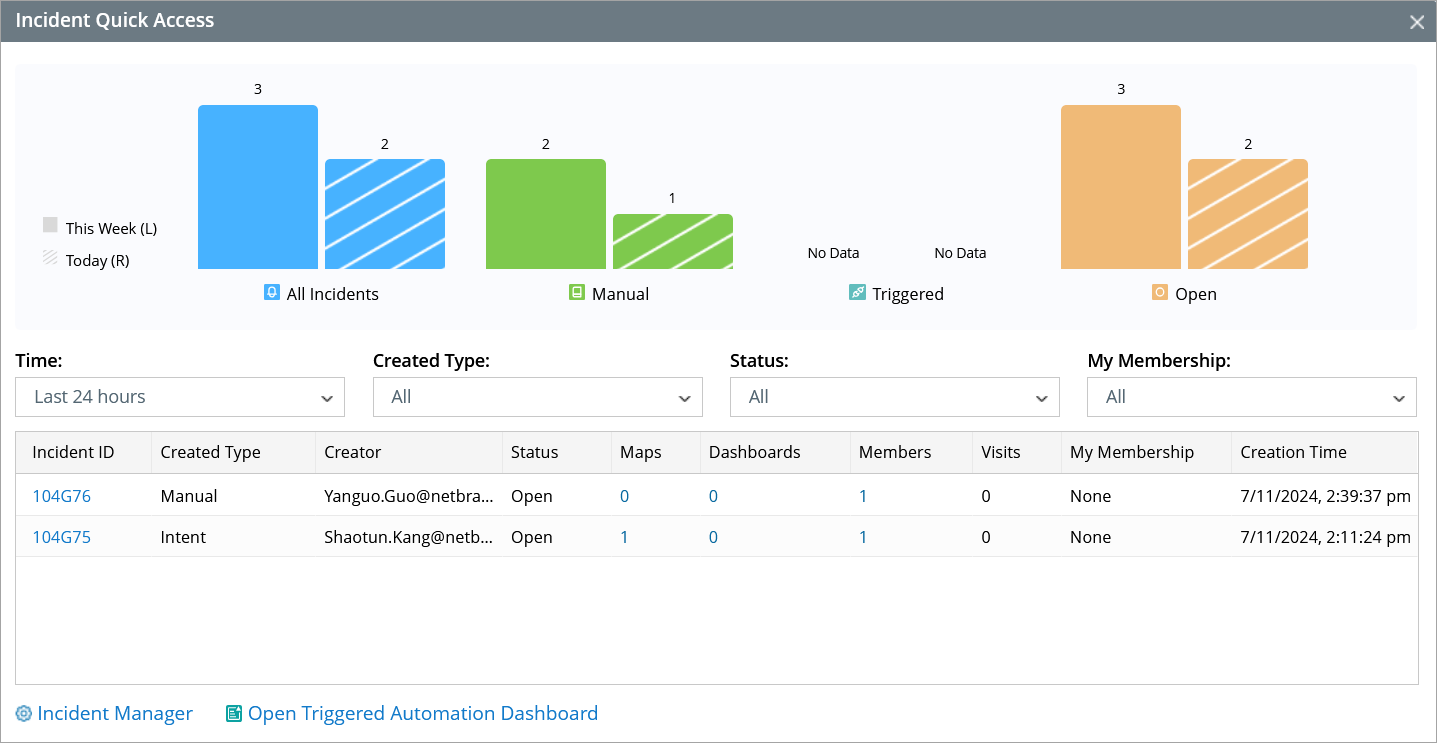Expand the Time dropdown showing Last 24 hours
The width and height of the screenshot is (1437, 743).
click(x=180, y=397)
